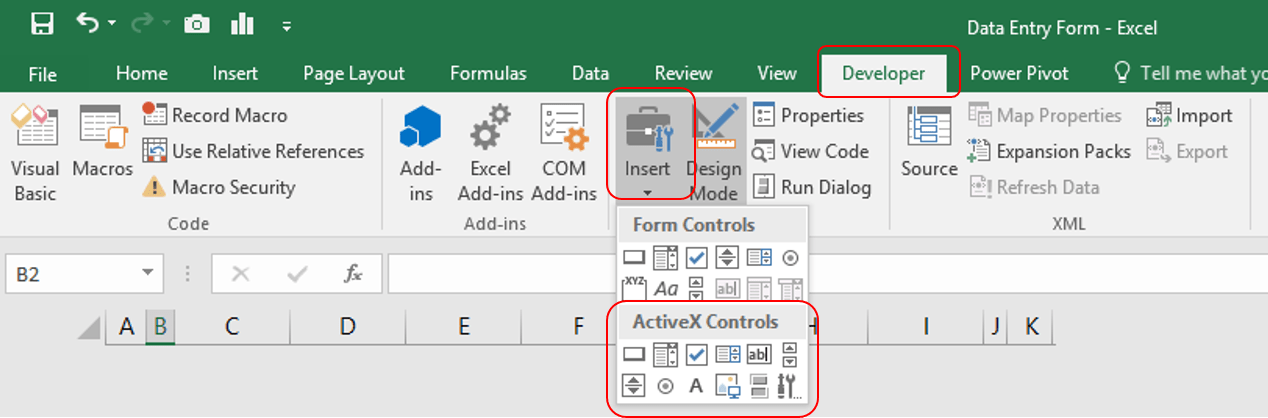Open the File menu

point(43,73)
